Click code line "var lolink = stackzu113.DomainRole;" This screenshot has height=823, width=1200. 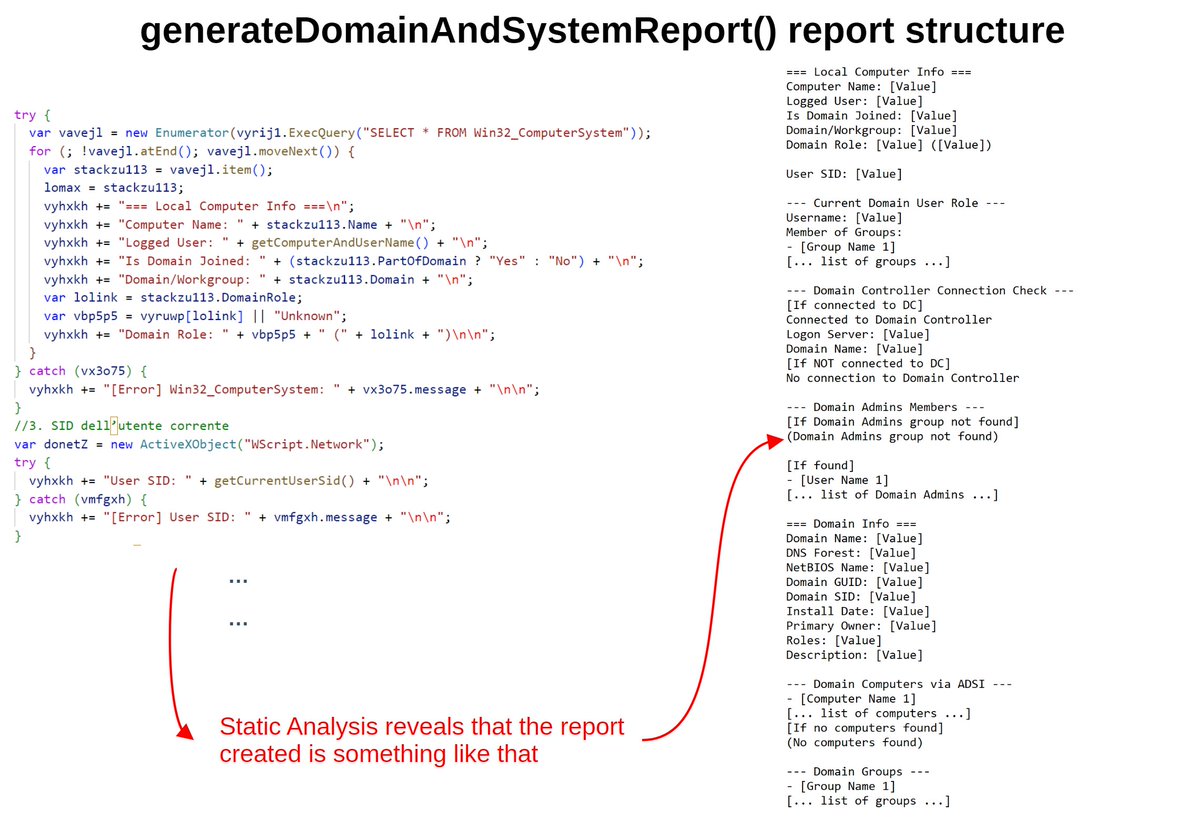point(173,298)
